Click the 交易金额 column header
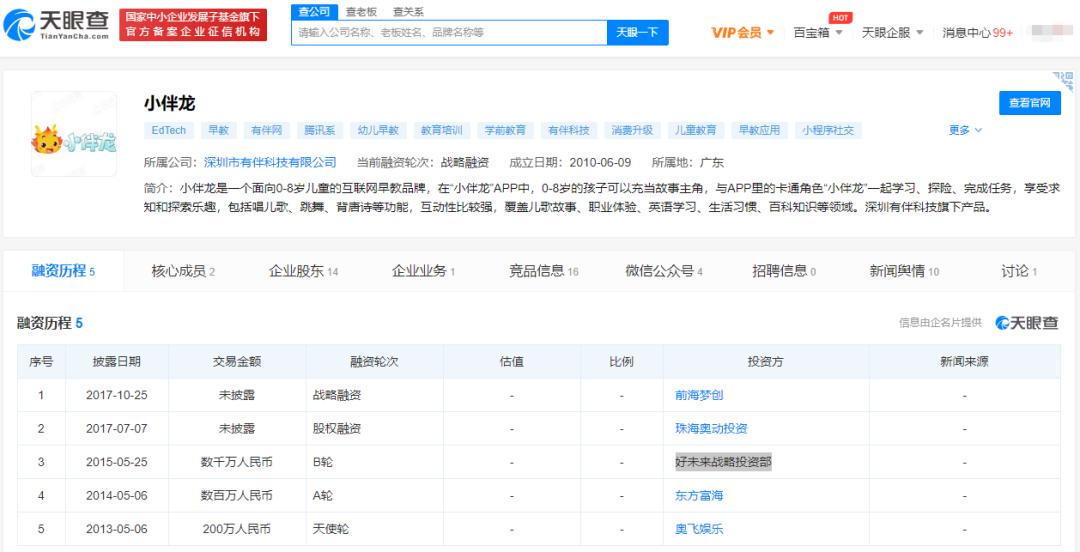Image resolution: width=1080 pixels, height=552 pixels. (237, 362)
